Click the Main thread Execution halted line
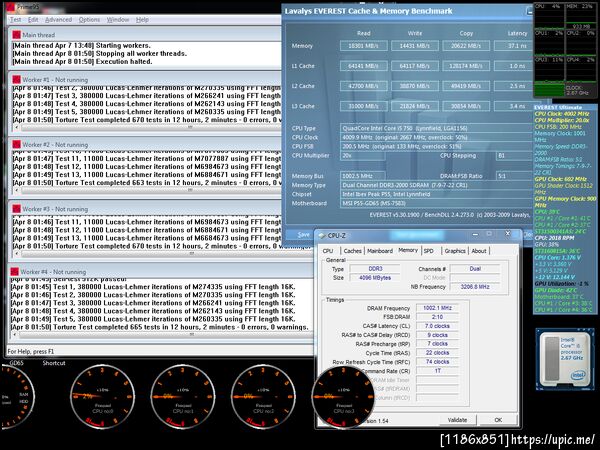 pos(82,62)
